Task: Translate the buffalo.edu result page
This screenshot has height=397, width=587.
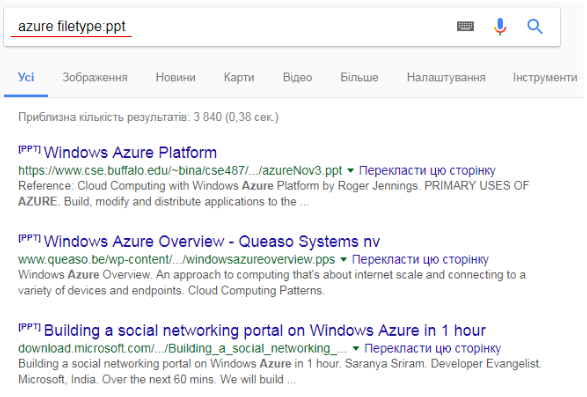Action: [427, 170]
